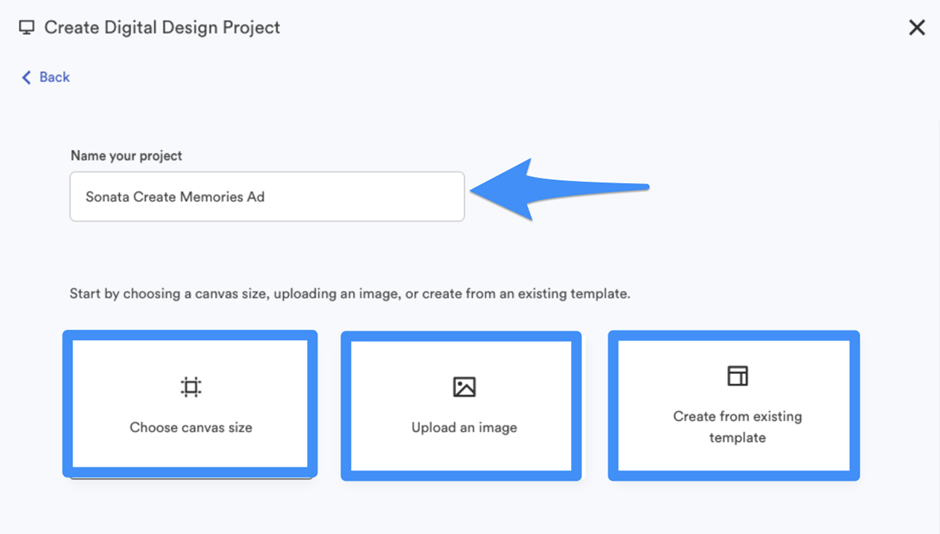Place cursor after Sonata Create Memories Ad text
Screen dimensions: 940x534
pos(266,197)
